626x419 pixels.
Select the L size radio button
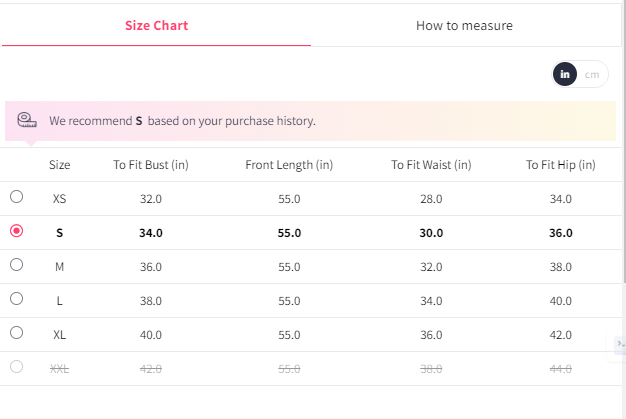click(16, 298)
